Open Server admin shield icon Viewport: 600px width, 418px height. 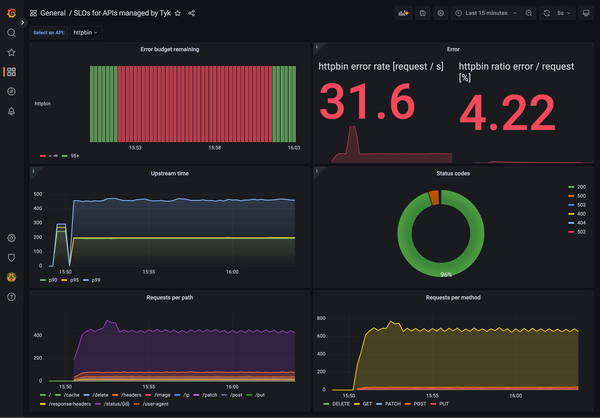tap(11, 258)
